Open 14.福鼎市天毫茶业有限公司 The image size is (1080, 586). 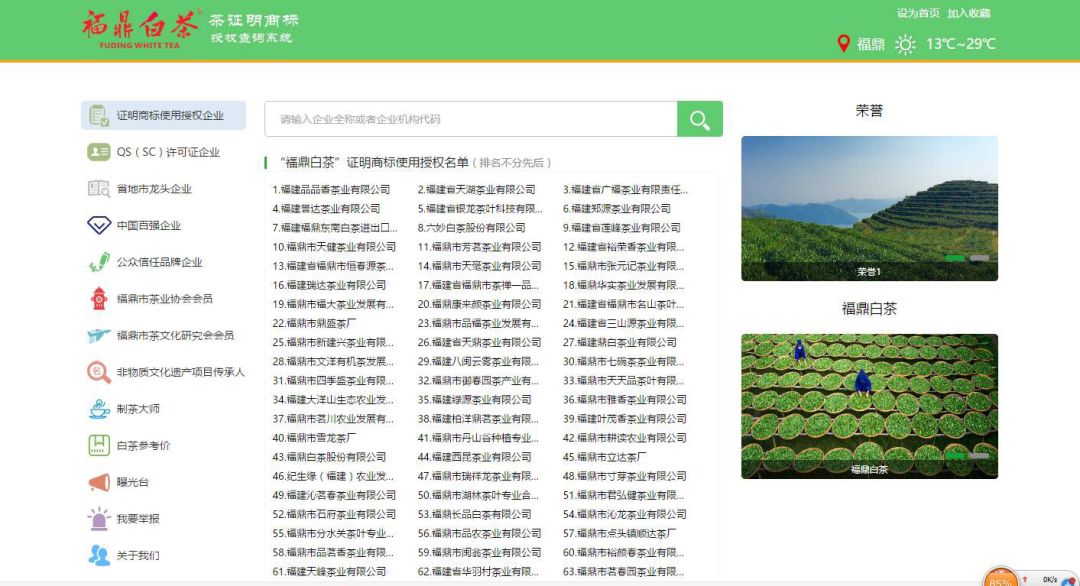479,266
